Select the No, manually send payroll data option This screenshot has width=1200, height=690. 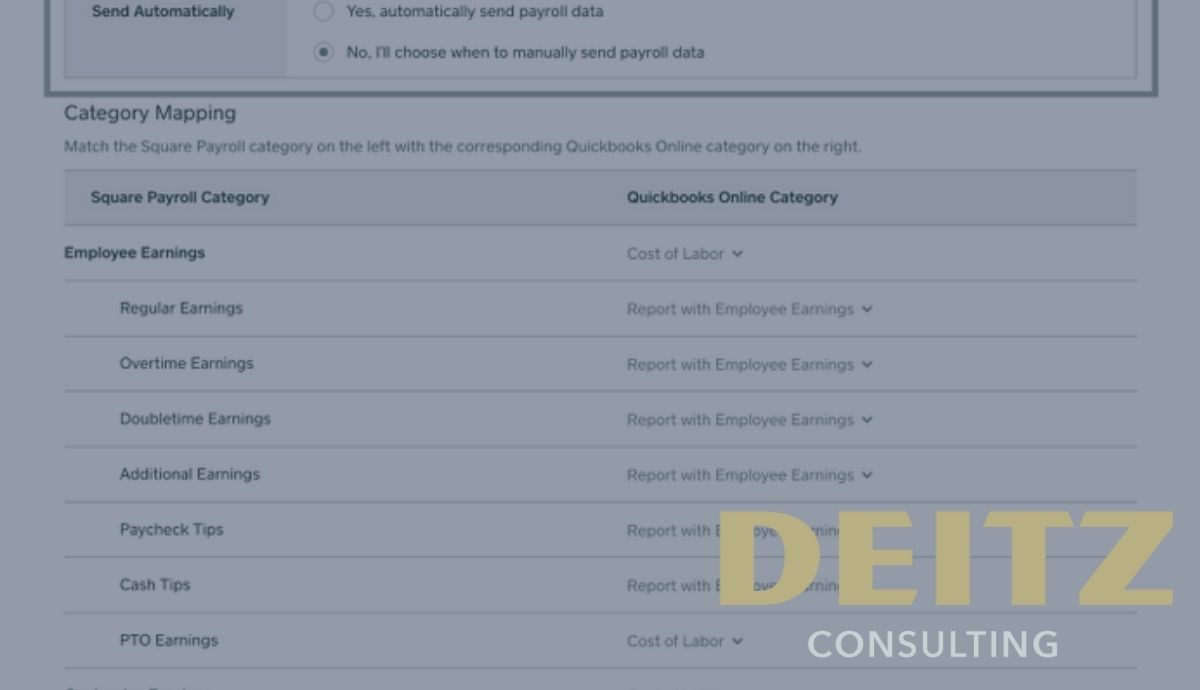click(323, 52)
